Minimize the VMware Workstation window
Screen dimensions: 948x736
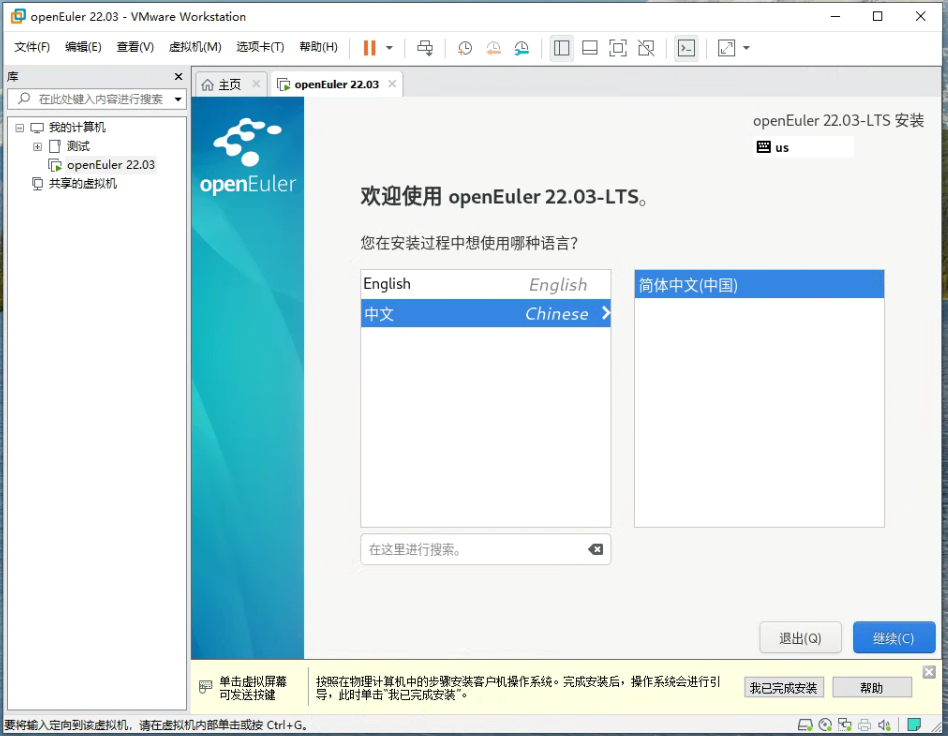[836, 16]
